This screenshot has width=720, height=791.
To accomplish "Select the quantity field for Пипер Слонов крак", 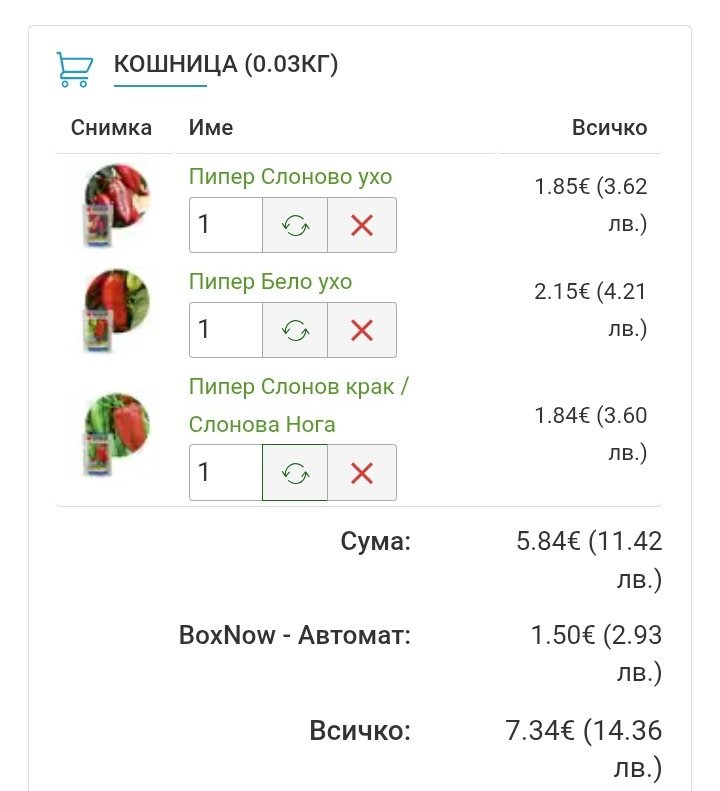I will tap(225, 472).
